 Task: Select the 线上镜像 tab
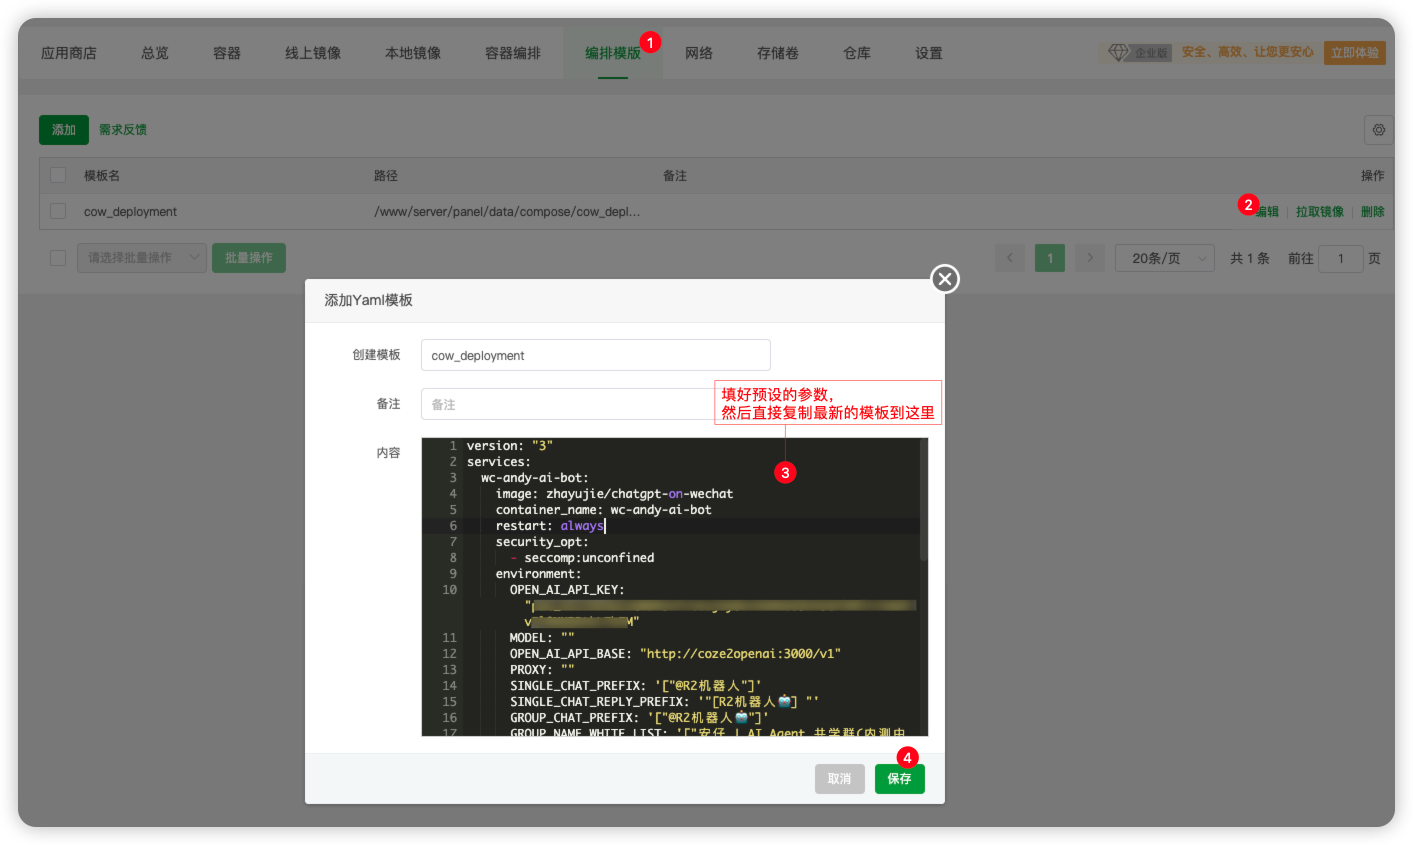pyautogui.click(x=313, y=53)
